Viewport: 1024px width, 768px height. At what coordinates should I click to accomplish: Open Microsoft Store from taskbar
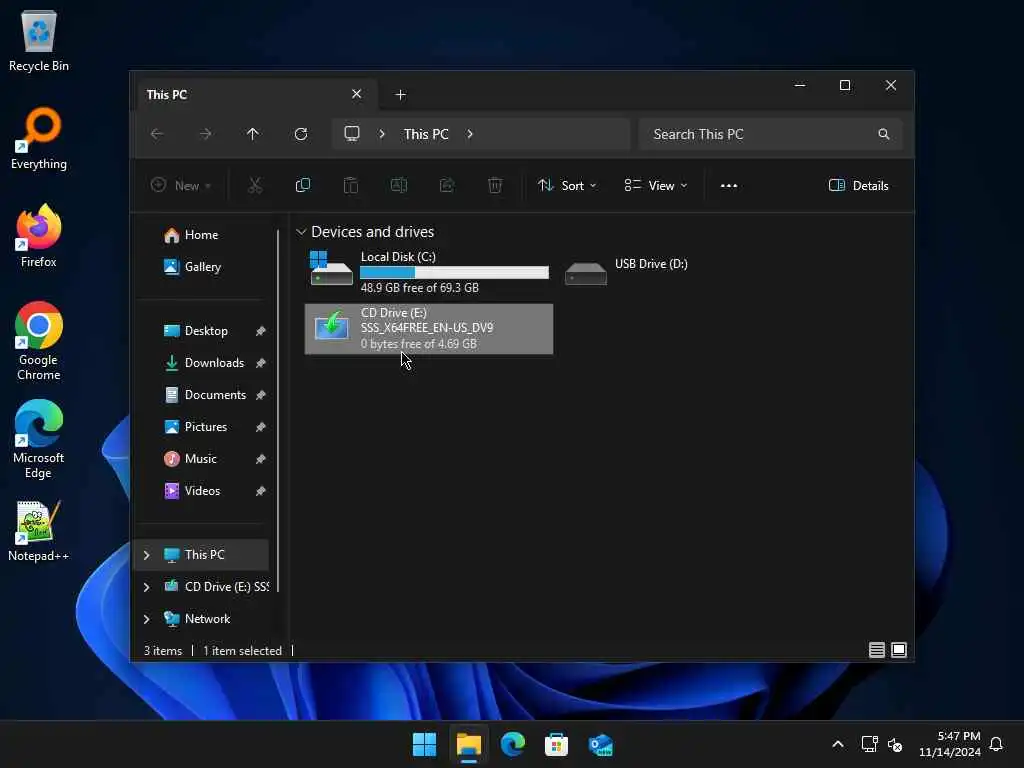[x=556, y=744]
